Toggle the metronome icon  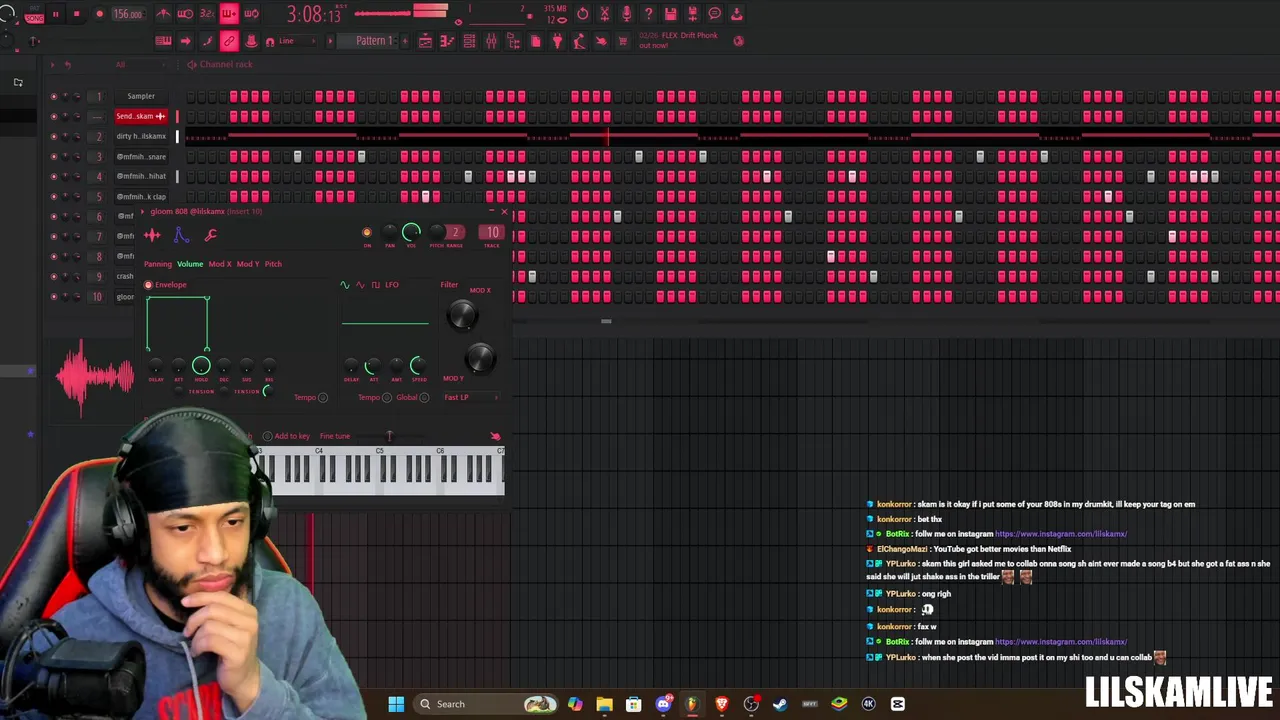pos(163,14)
